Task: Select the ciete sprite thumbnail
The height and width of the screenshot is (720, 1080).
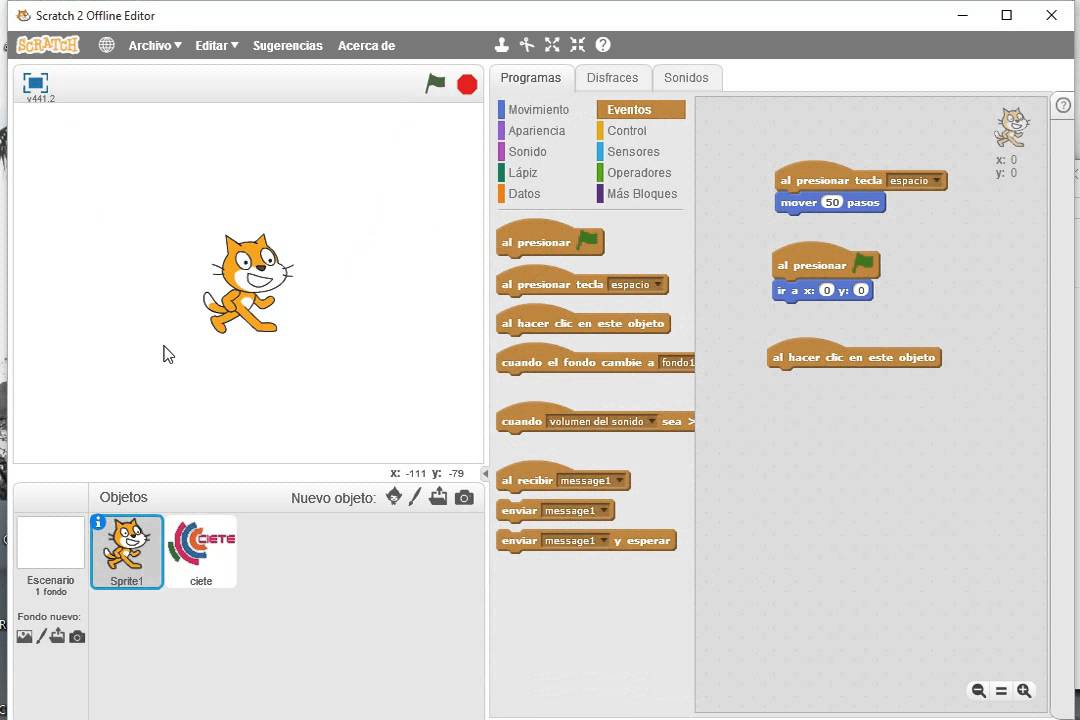Action: click(201, 552)
